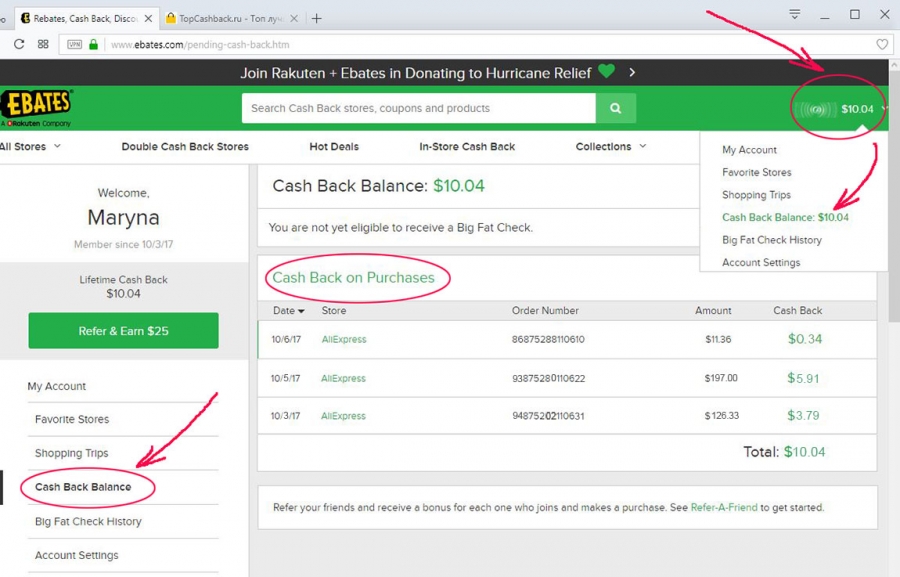900x577 pixels.
Task: Click the Ebates logo
Action: pyautogui.click(x=37, y=107)
